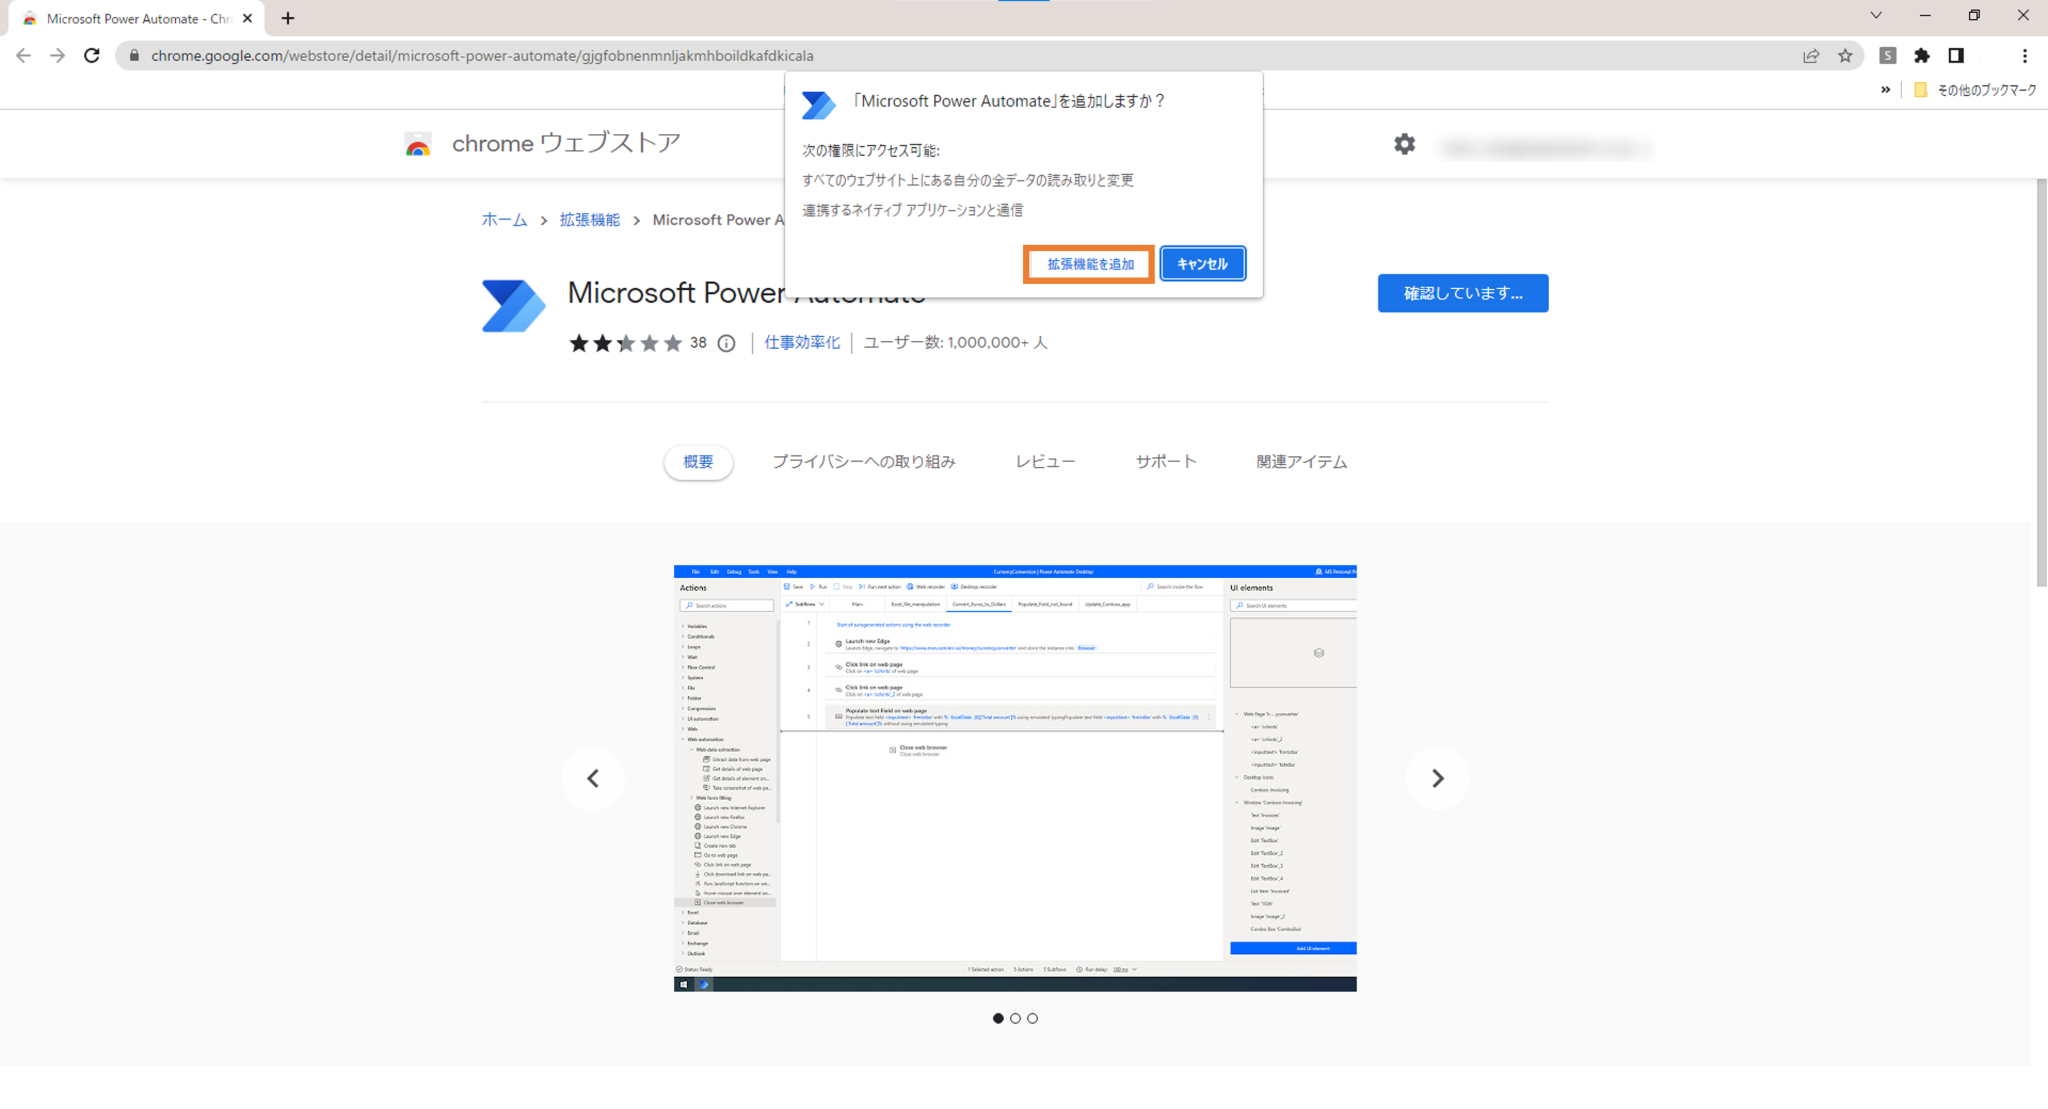This screenshot has width=2048, height=1109.
Task: Show previous screenshot with left arrow
Action: [x=593, y=778]
